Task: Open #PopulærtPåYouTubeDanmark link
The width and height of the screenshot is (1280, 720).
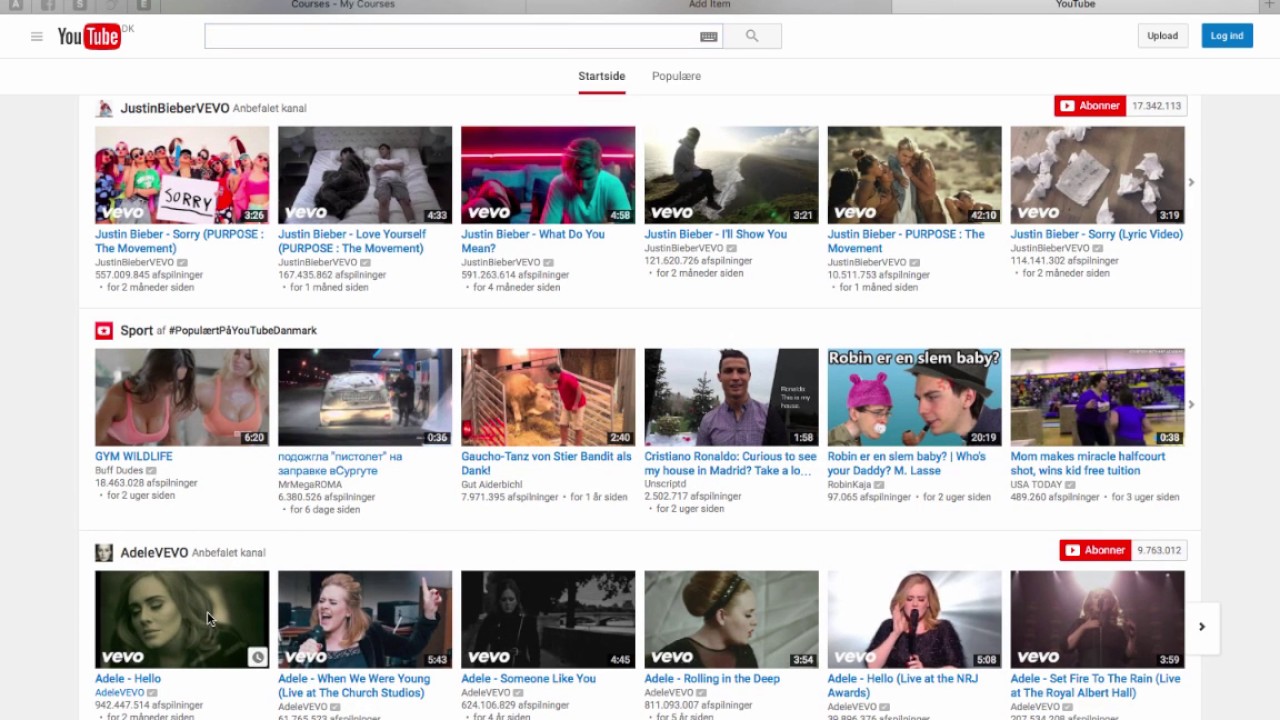Action: tap(243, 331)
